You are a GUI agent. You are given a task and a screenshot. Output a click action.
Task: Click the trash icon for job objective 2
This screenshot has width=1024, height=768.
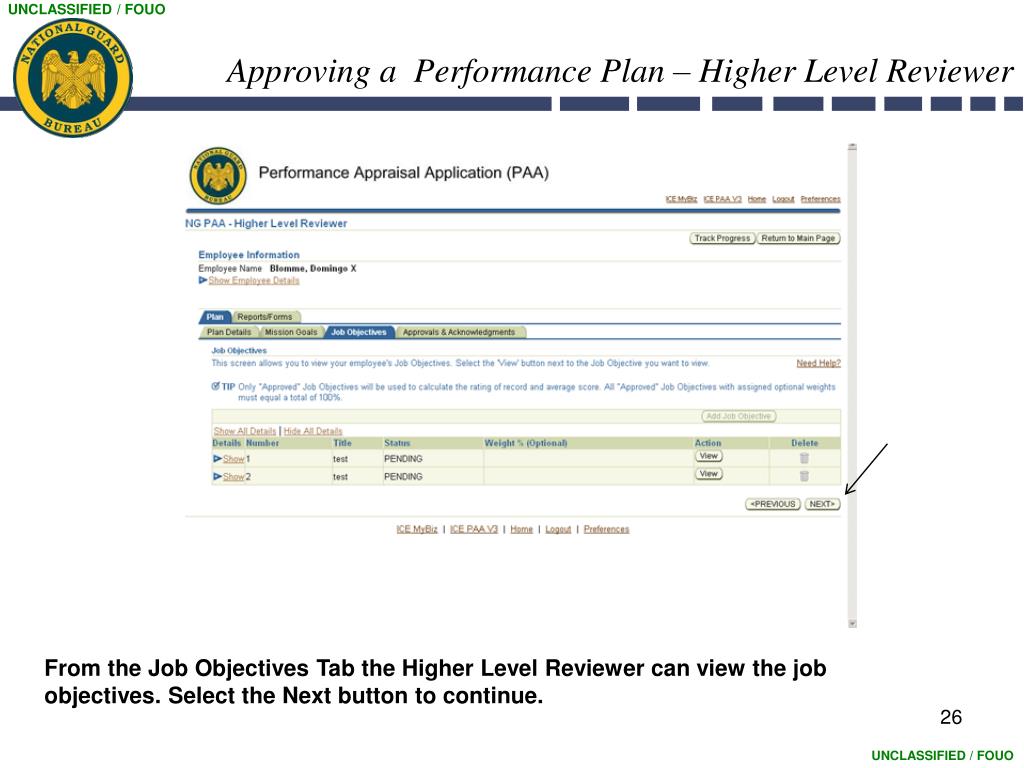point(804,475)
